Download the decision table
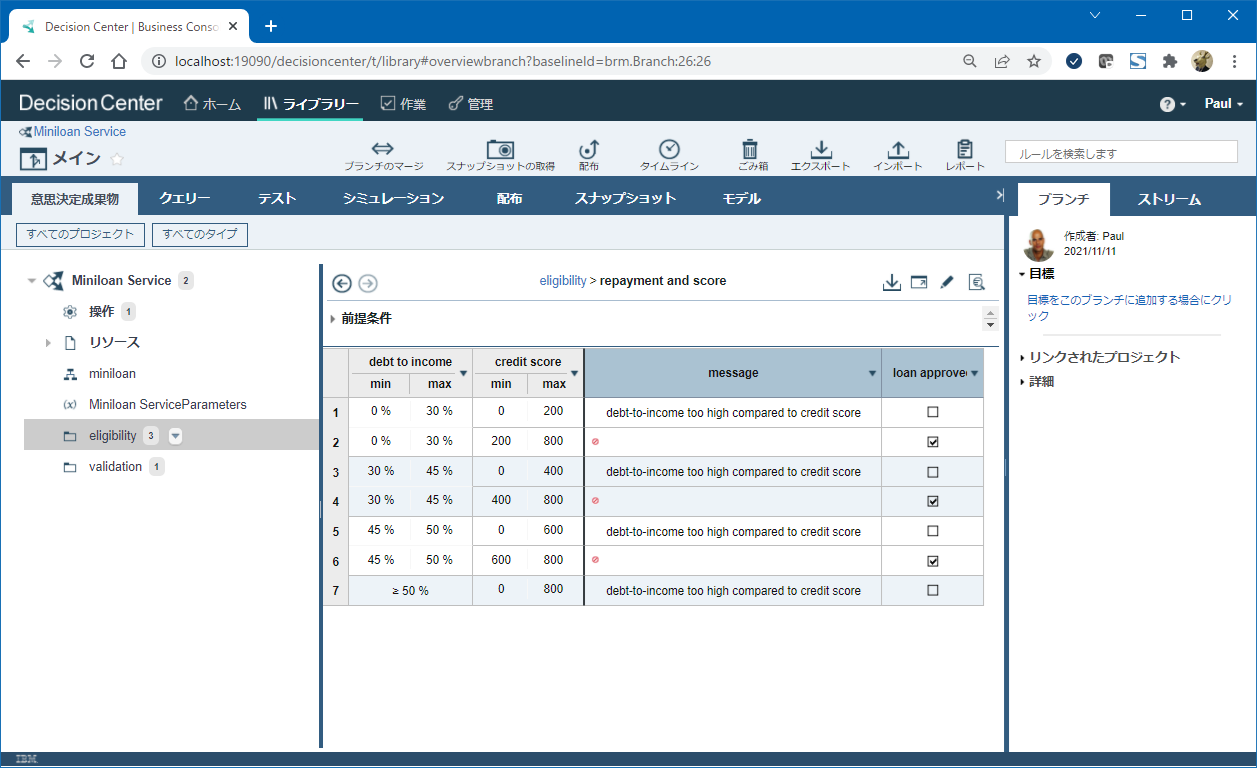1257x768 pixels. tap(892, 283)
